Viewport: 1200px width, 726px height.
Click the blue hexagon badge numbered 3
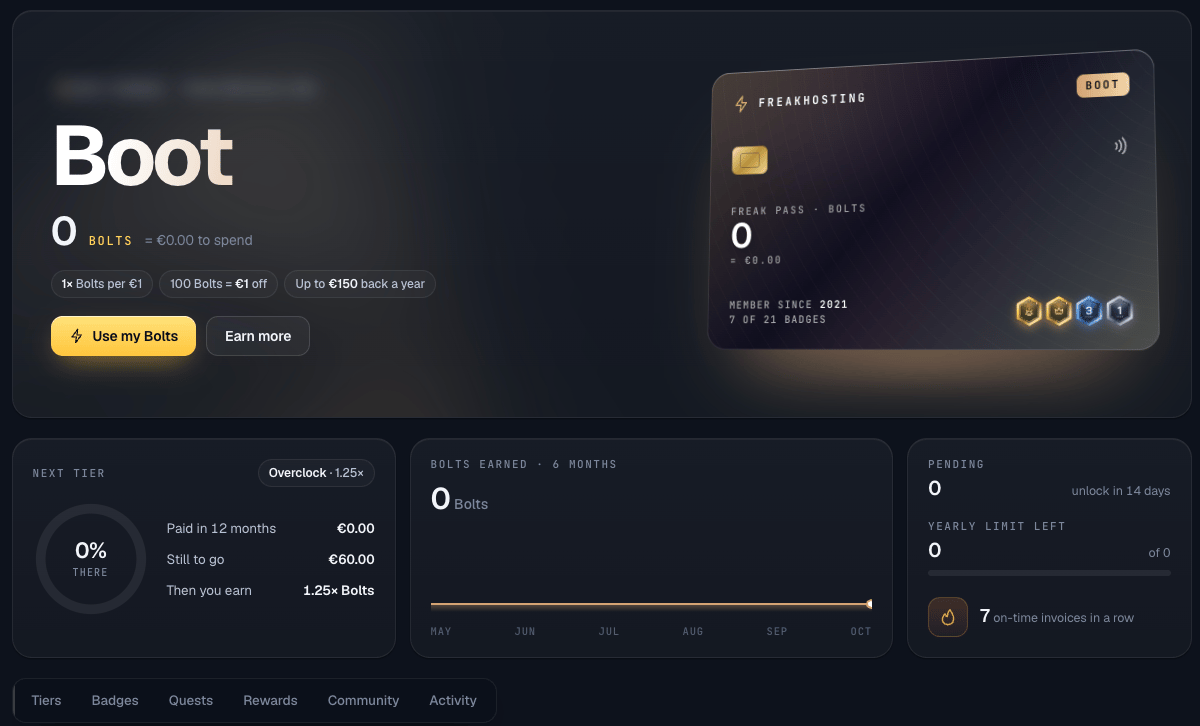[x=1089, y=311]
